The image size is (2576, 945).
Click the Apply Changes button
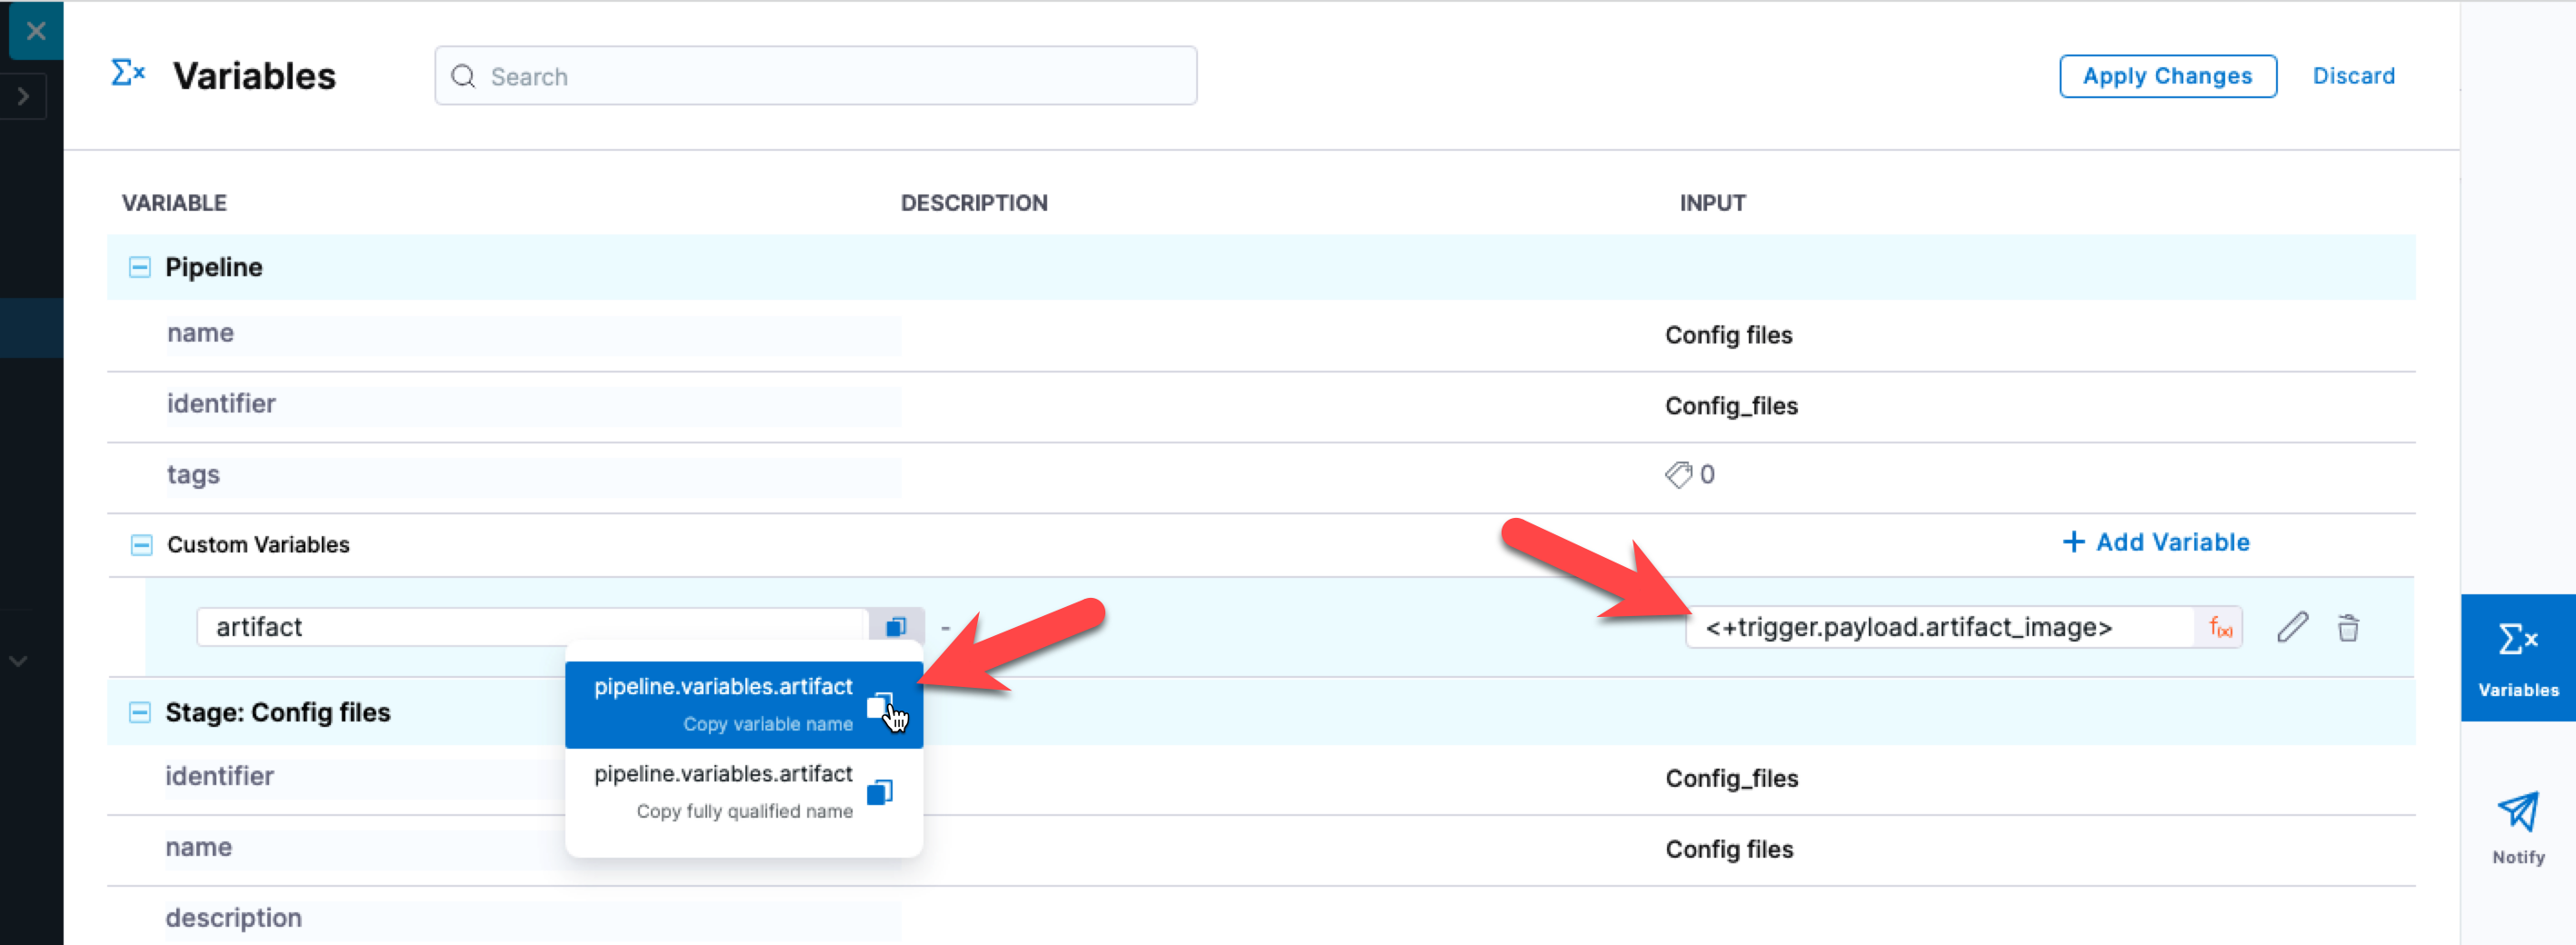2167,76
